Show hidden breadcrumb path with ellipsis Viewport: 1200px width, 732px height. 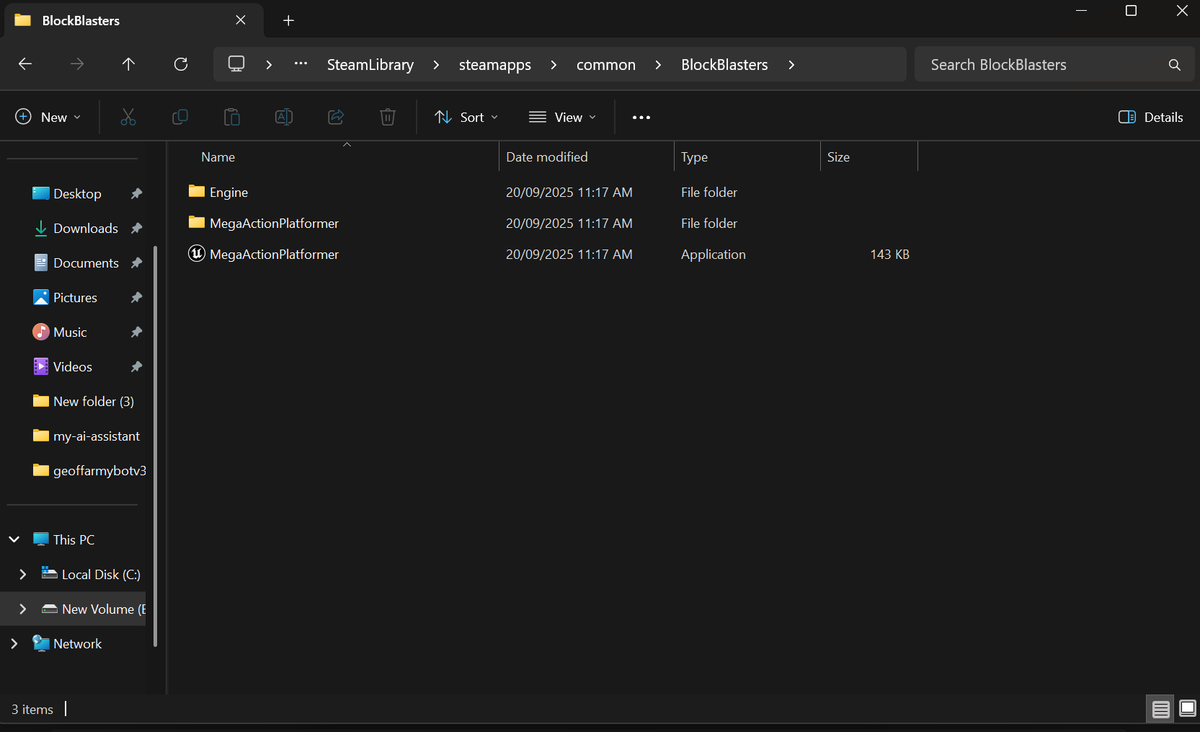(x=300, y=64)
